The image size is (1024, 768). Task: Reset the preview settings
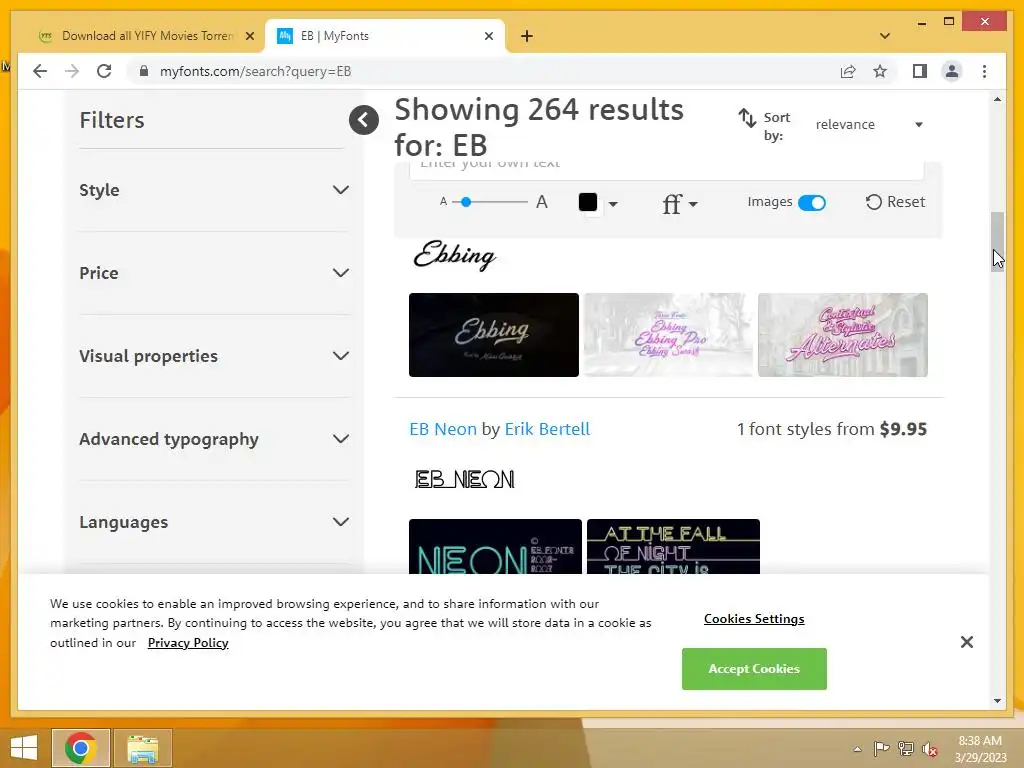click(895, 202)
